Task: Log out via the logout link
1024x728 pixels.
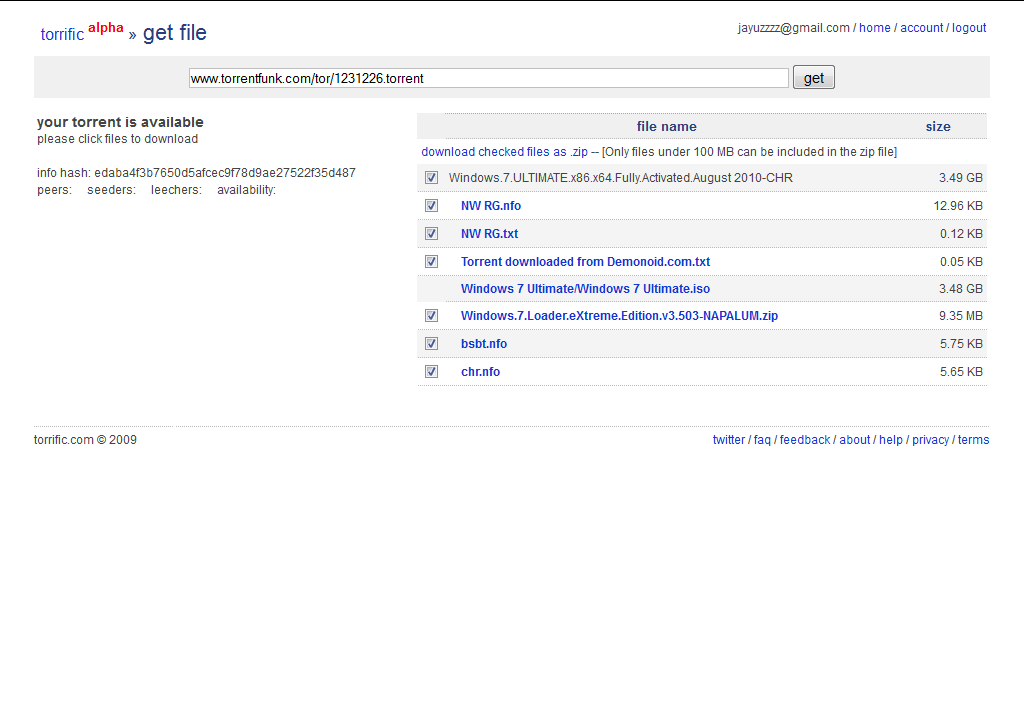Action: coord(969,28)
